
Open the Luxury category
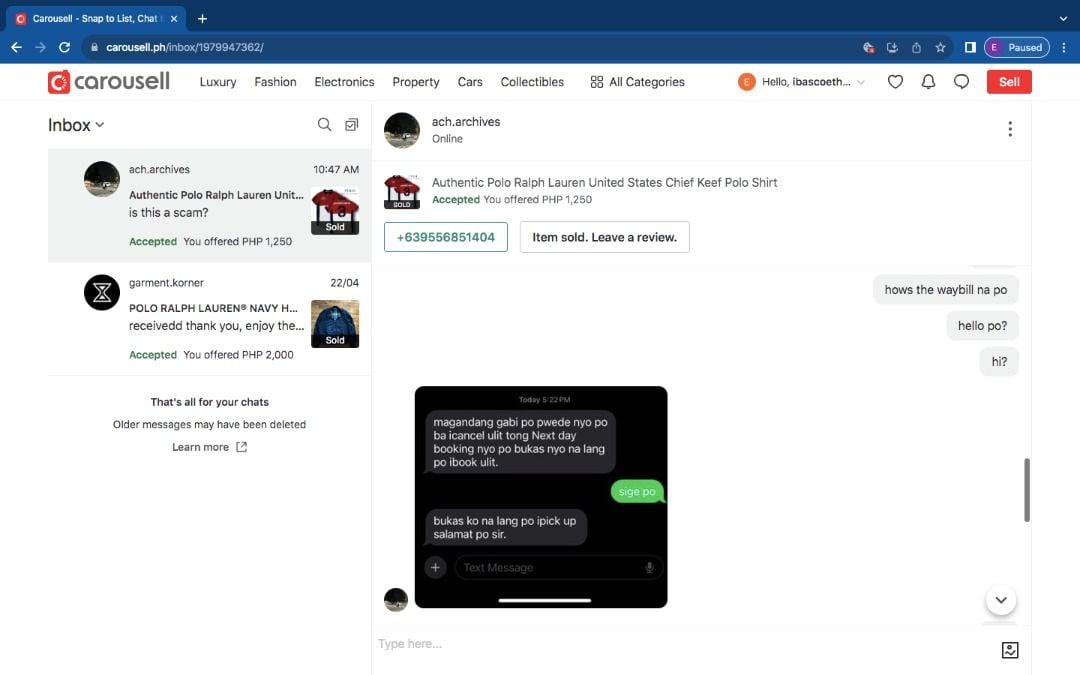218,82
